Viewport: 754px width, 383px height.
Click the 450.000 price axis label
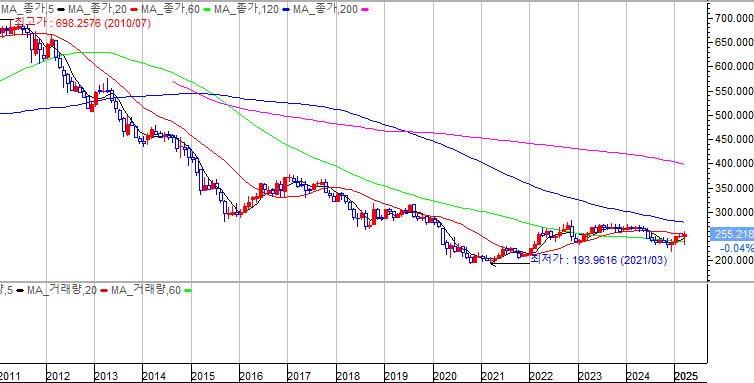point(734,139)
